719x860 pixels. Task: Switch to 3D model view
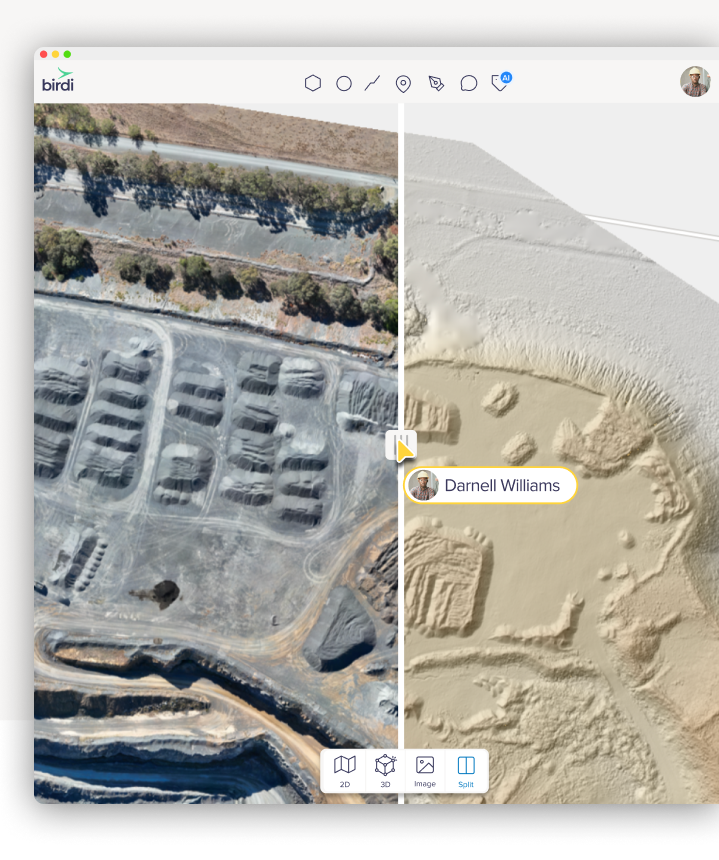(x=386, y=771)
